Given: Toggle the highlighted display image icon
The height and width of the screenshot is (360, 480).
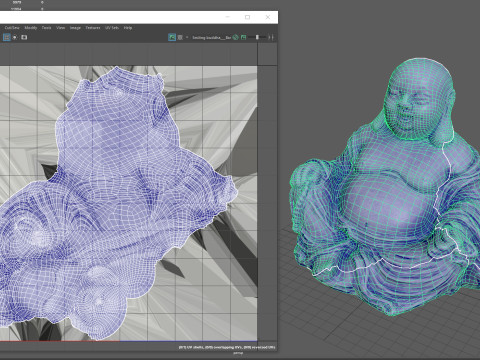Looking at the screenshot, I should click(x=172, y=37).
